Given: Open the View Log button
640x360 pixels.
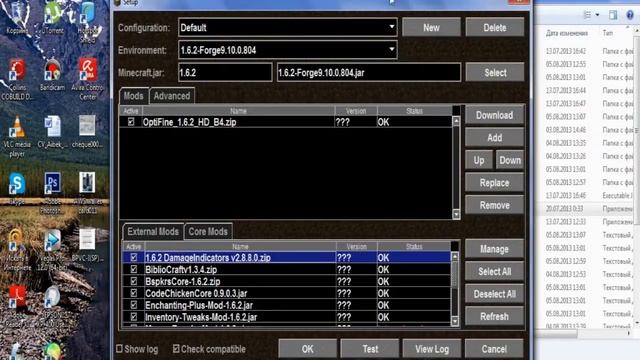Looking at the screenshot, I should point(432,349).
